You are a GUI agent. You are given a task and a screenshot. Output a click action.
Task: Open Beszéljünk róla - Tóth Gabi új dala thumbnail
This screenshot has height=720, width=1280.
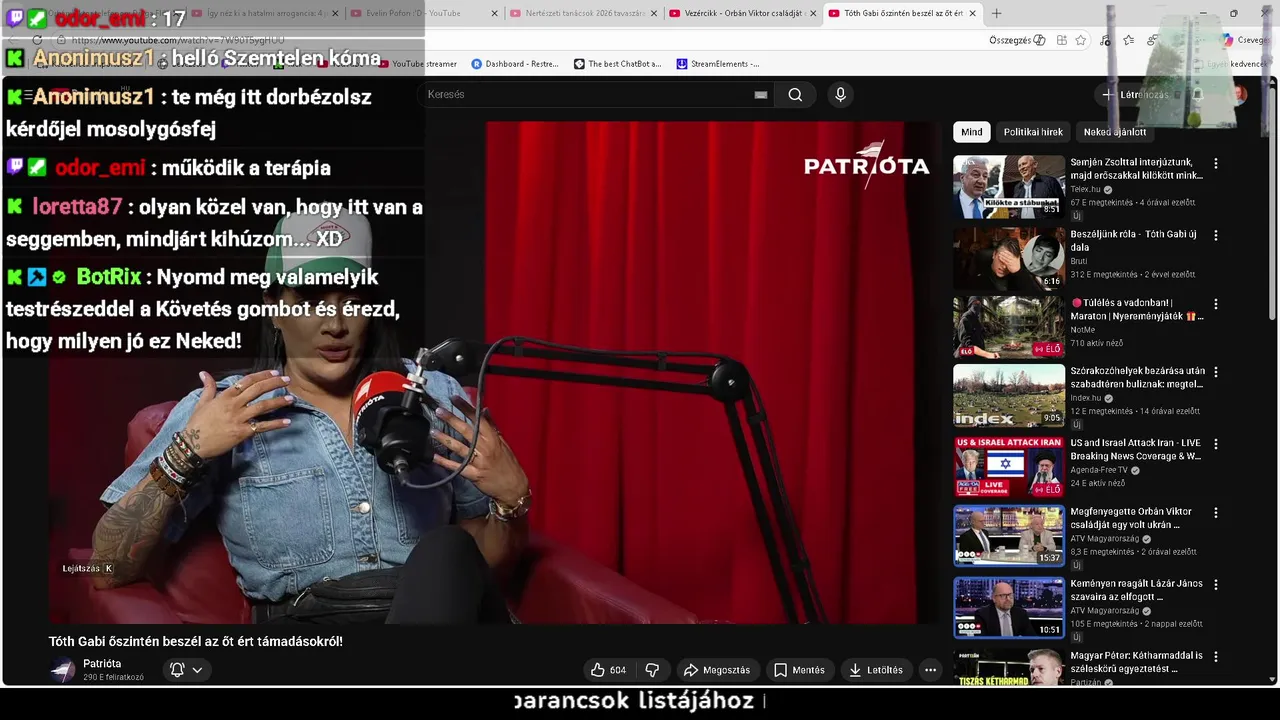(1009, 259)
